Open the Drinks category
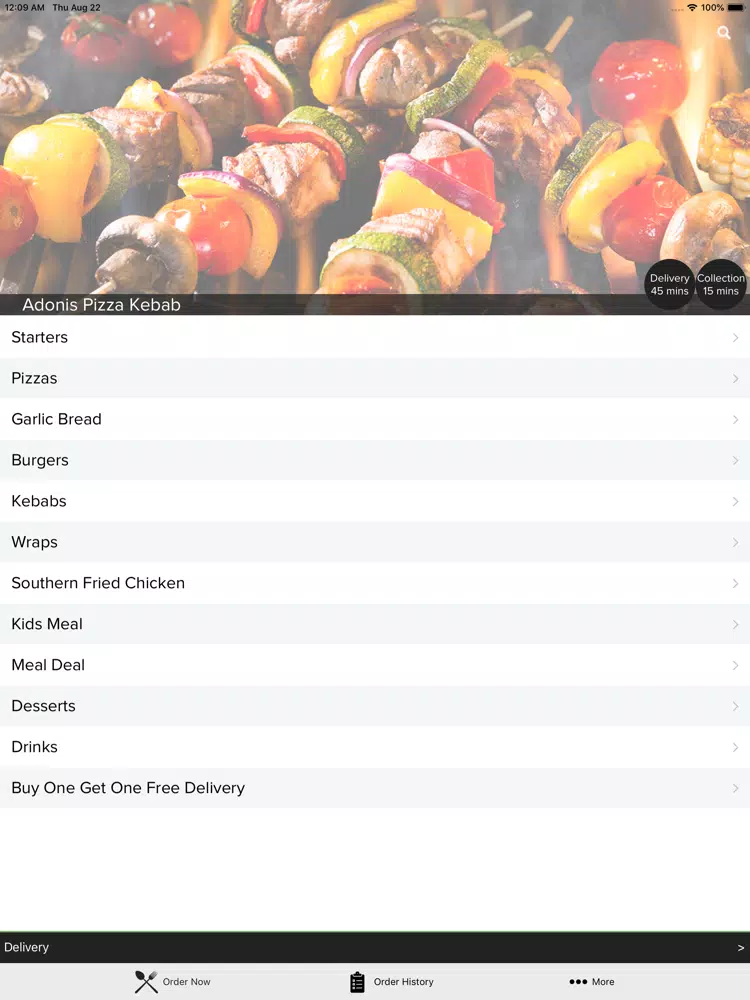Image resolution: width=750 pixels, height=1000 pixels. (x=375, y=747)
